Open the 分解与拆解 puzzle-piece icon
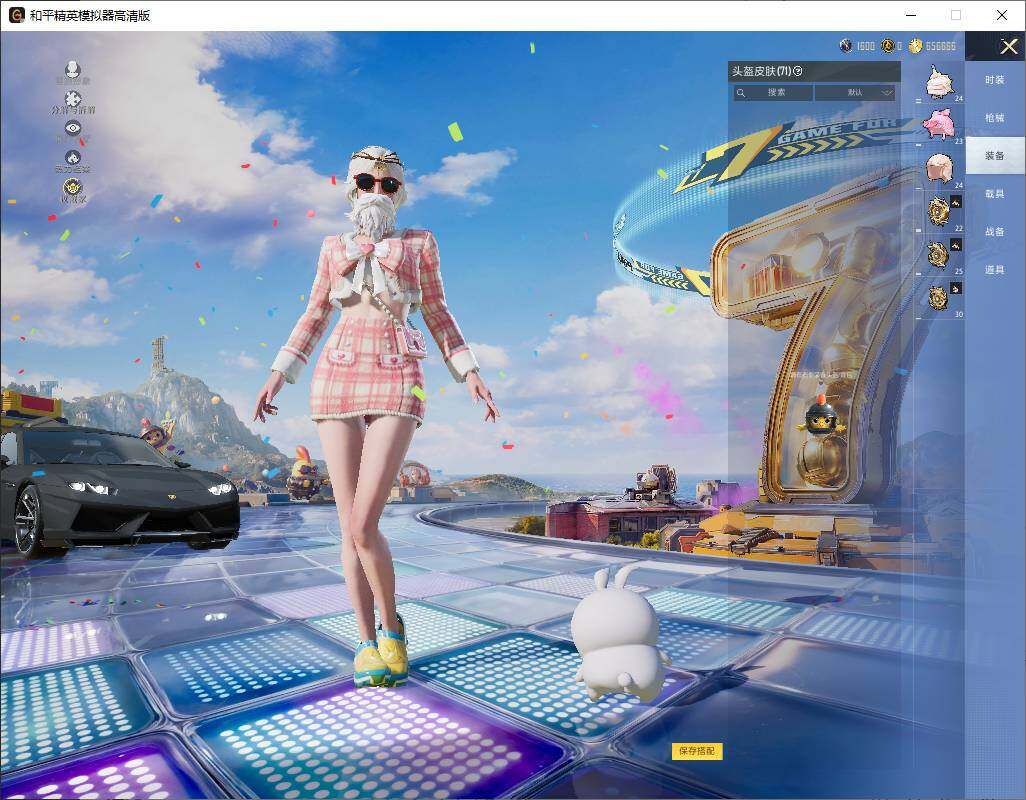Viewport: 1026px width, 800px height. (x=73, y=101)
